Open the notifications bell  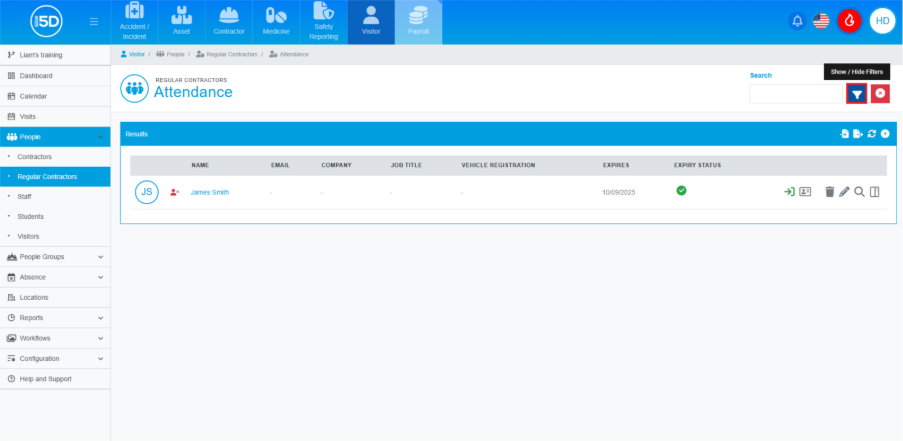coord(797,21)
